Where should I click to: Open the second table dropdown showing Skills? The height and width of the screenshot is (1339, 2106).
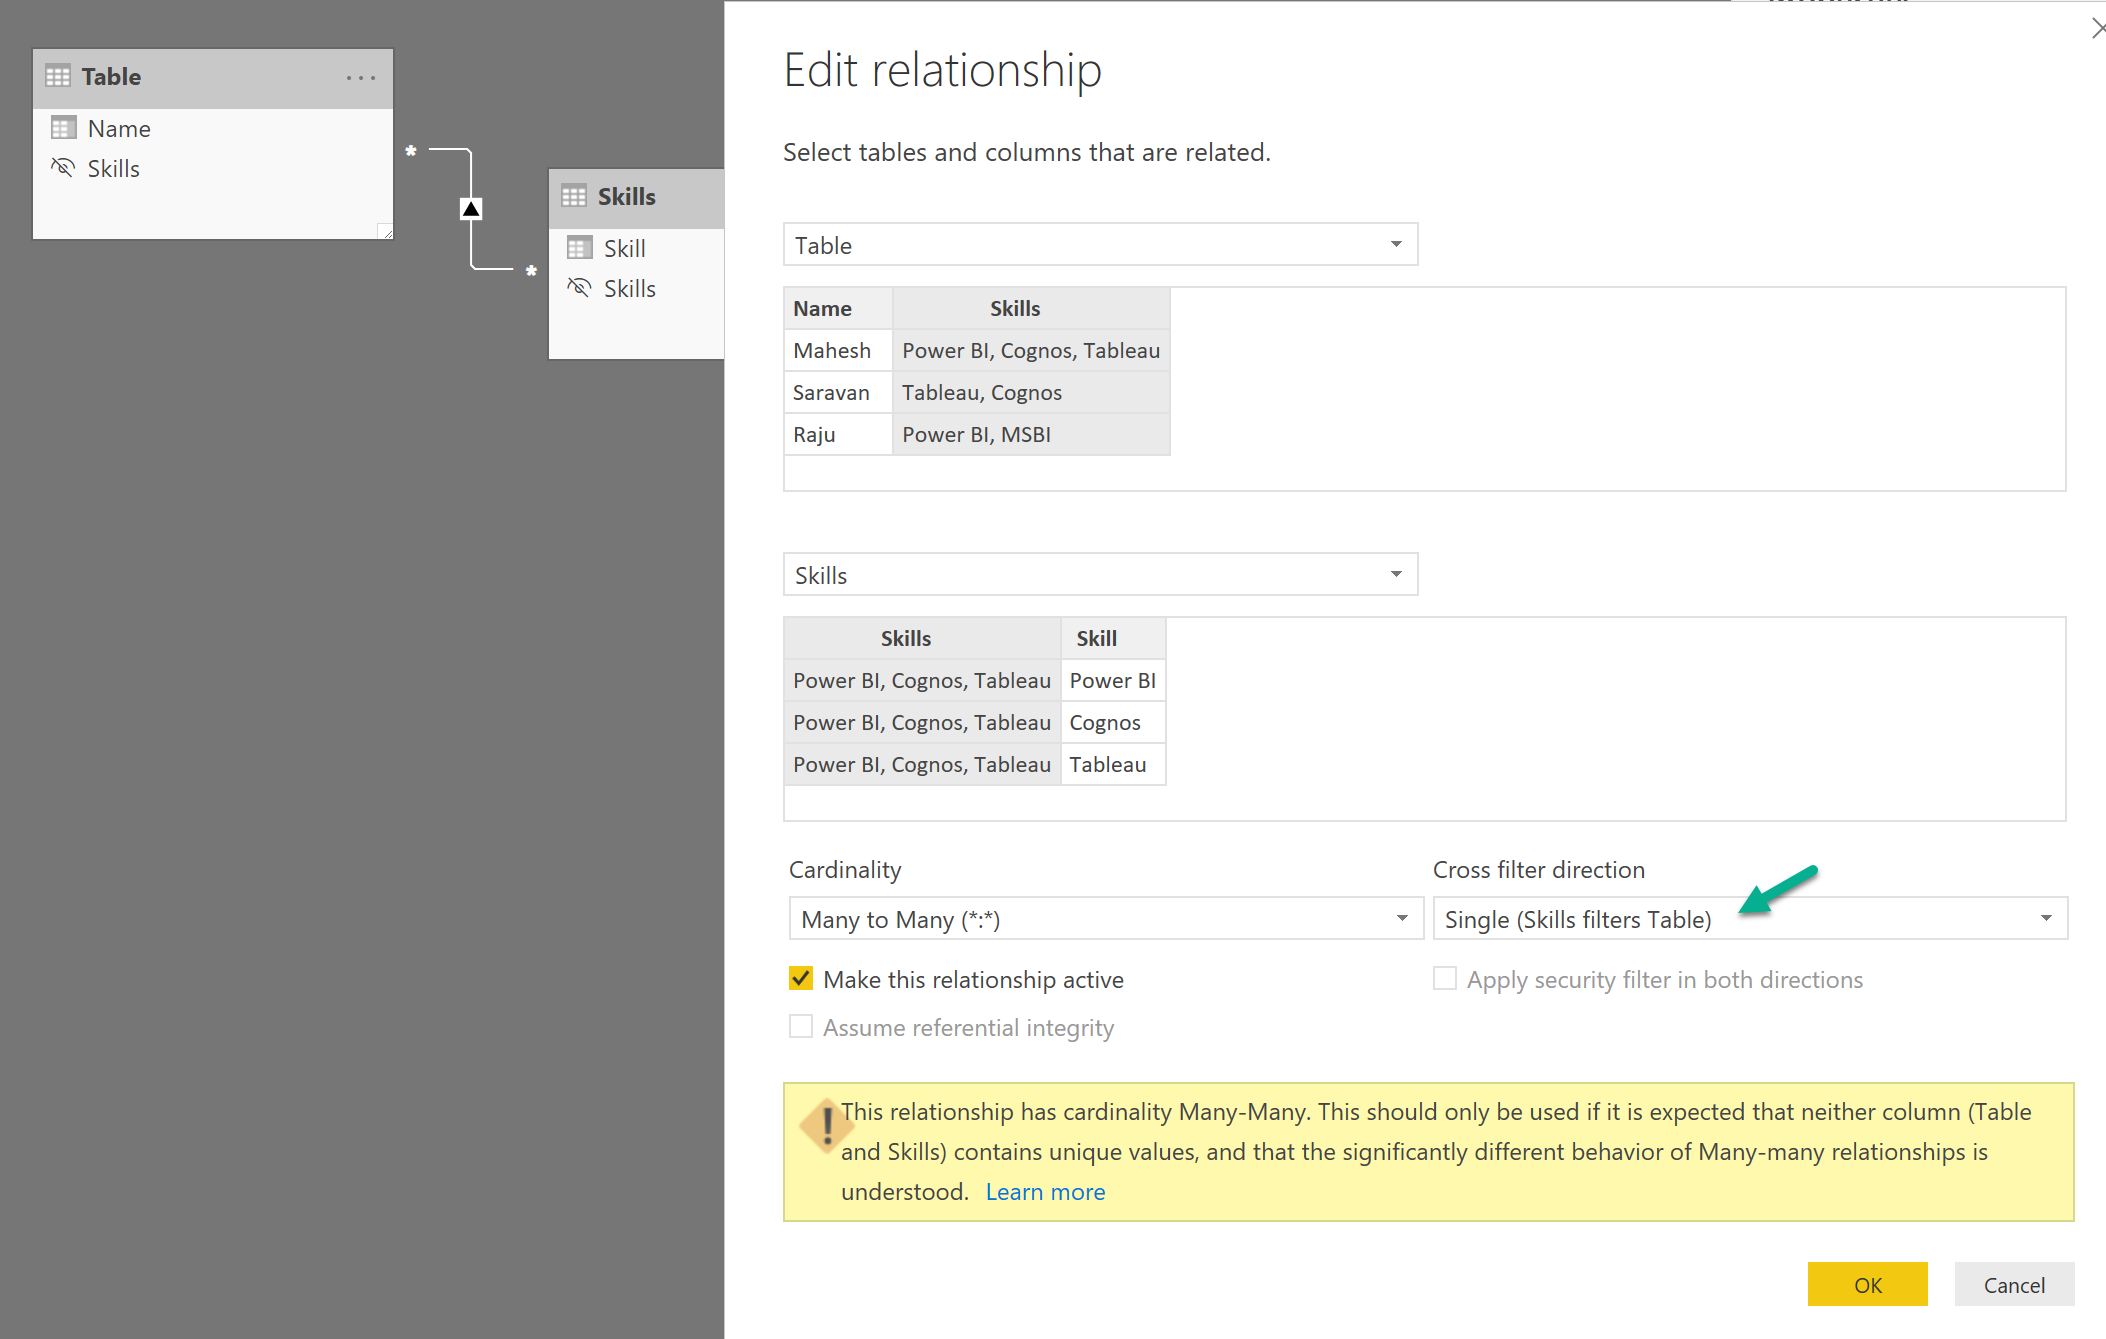(1100, 574)
